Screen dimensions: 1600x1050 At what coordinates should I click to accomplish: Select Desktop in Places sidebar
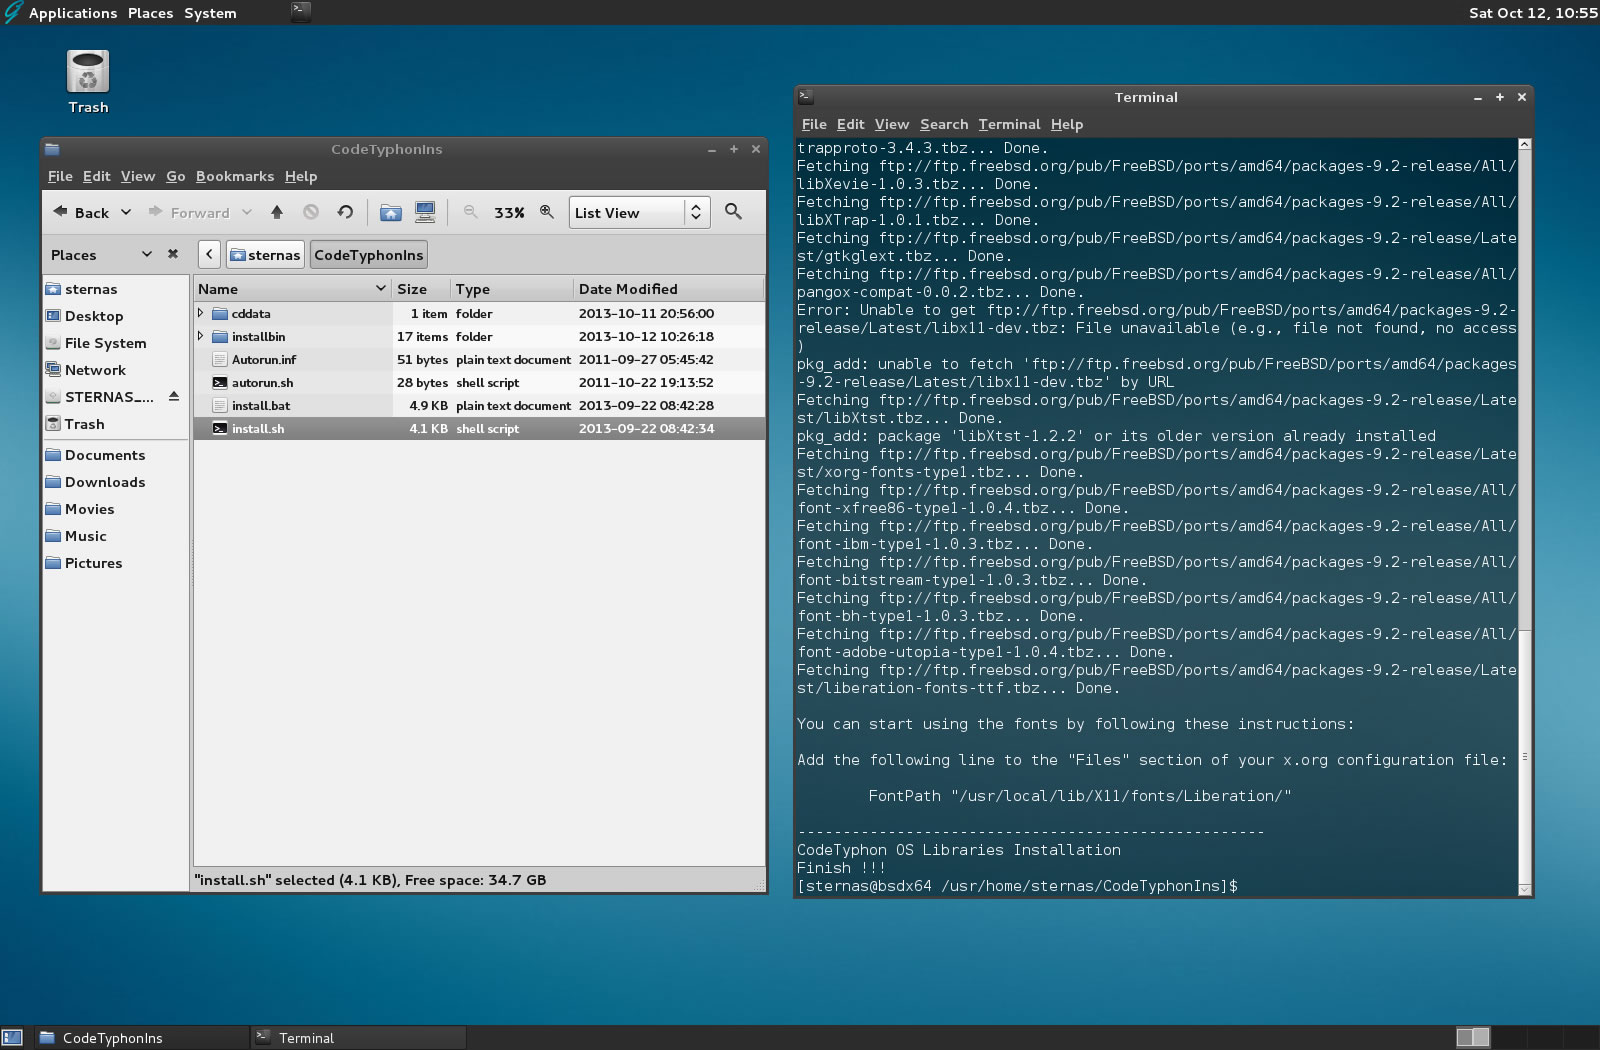click(x=116, y=316)
